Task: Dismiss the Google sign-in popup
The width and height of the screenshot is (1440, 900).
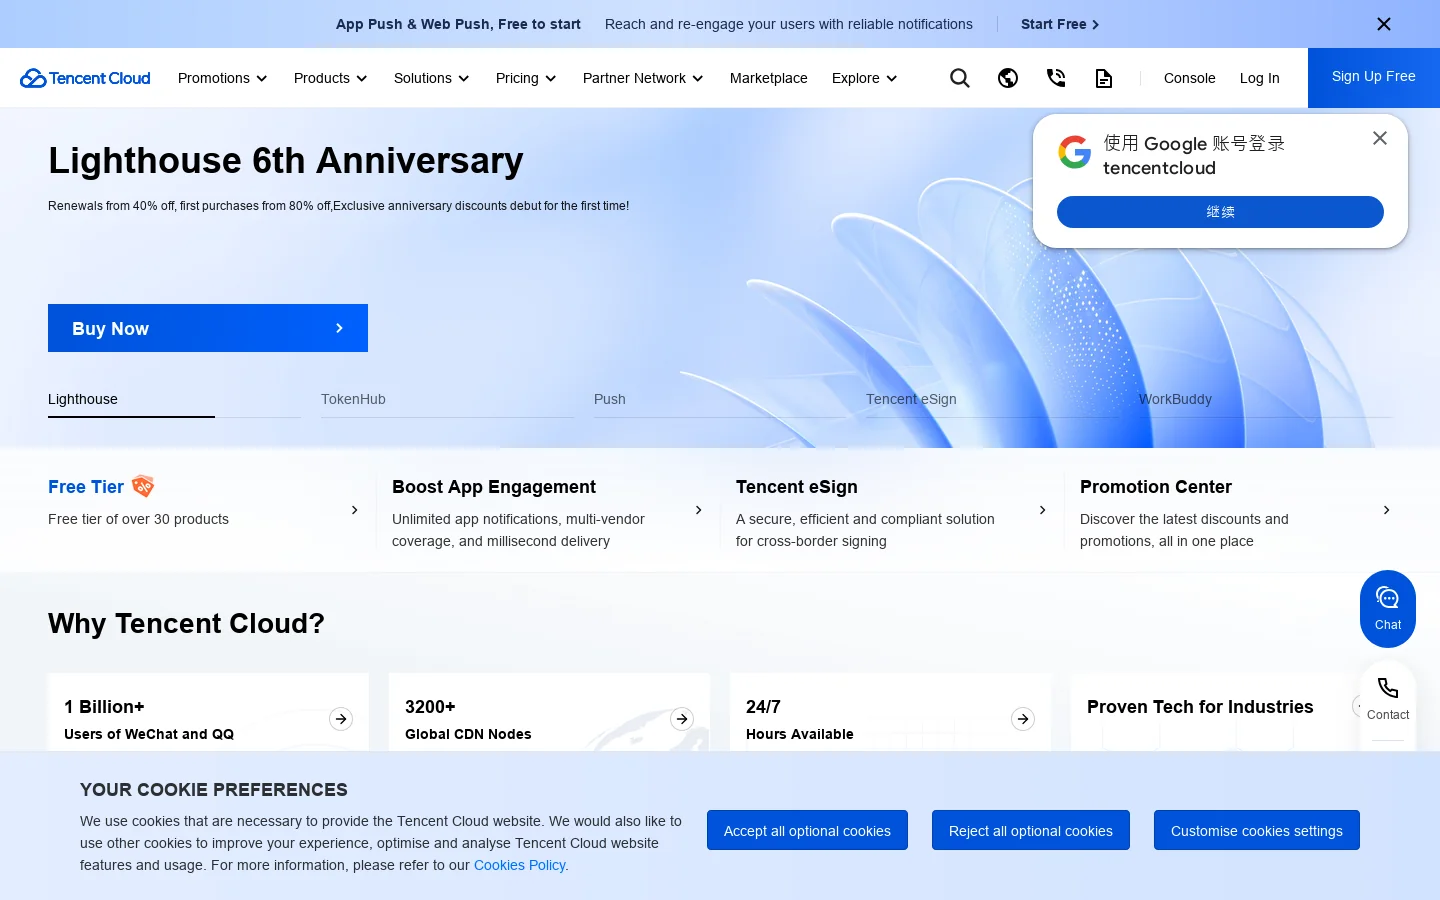Action: (x=1380, y=138)
